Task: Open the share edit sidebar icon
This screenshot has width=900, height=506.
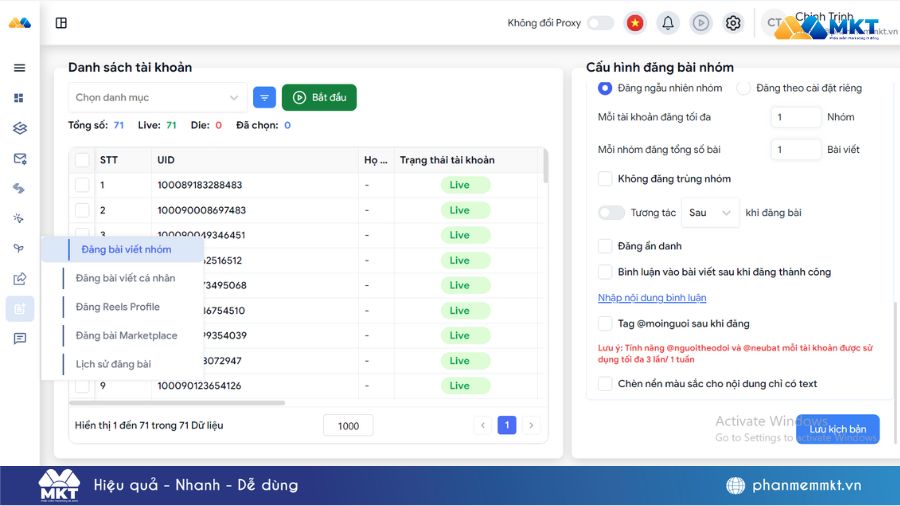Action: tap(20, 279)
